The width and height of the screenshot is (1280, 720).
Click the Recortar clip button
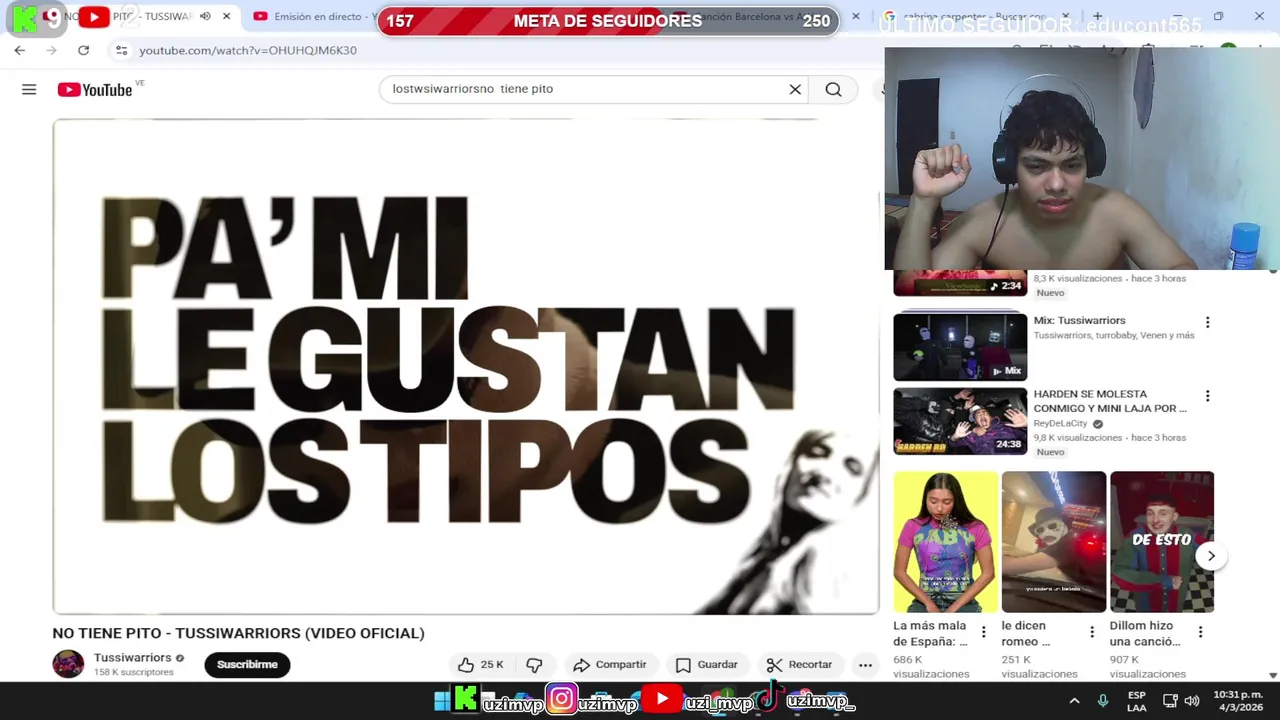[799, 664]
